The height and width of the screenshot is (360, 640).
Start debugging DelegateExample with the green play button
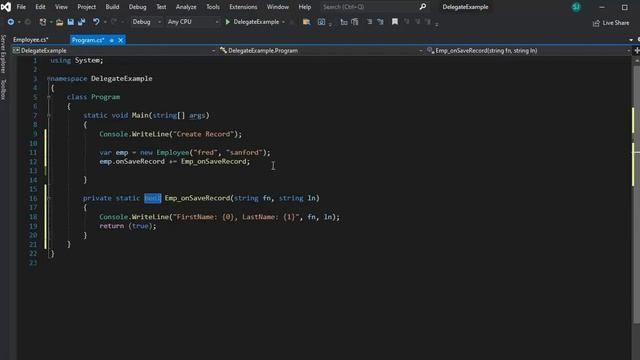[228, 22]
